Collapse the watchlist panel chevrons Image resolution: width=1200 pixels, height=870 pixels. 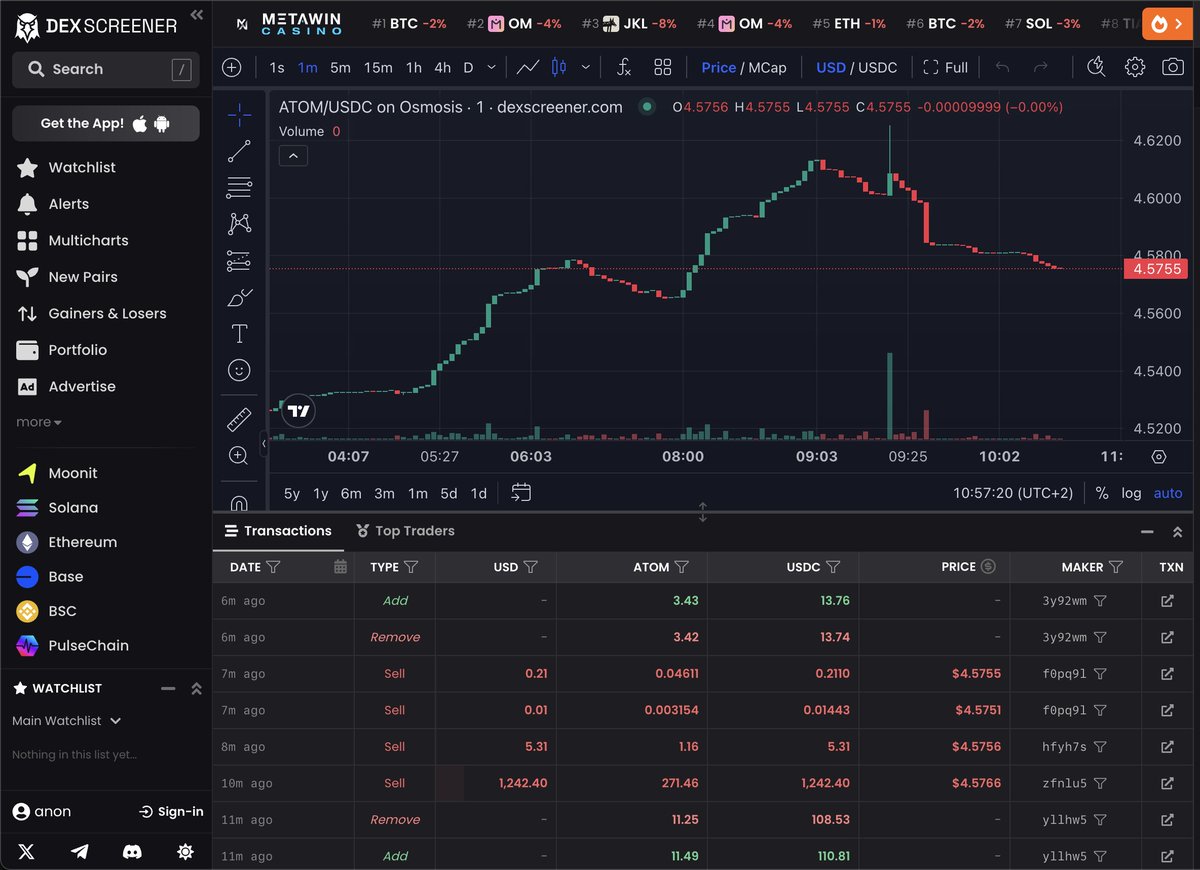pyautogui.click(x=196, y=689)
